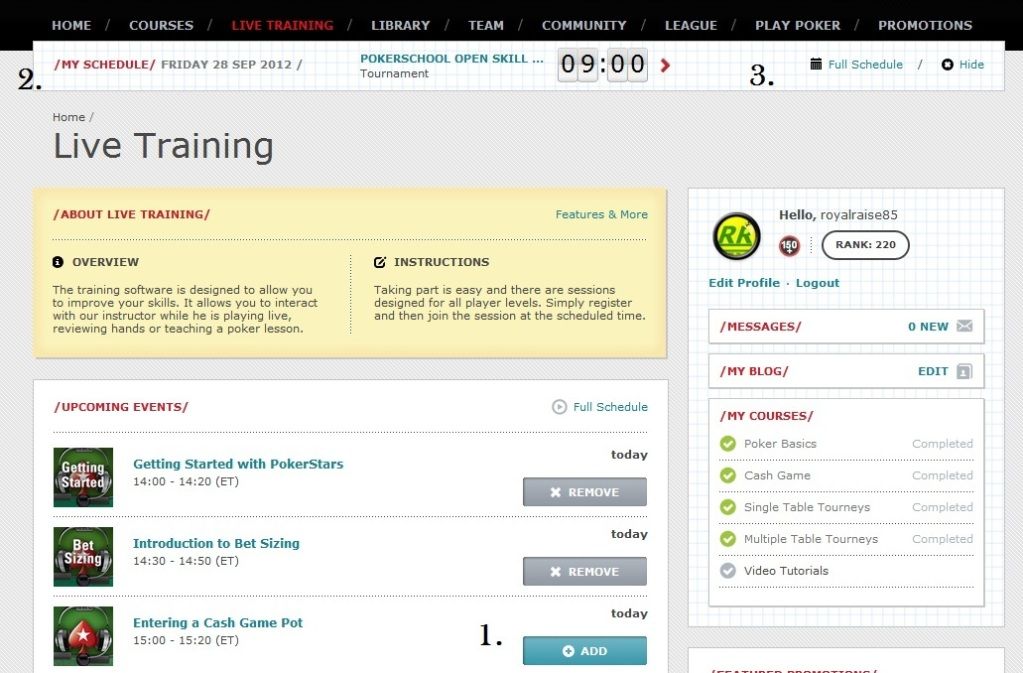
Task: Open the Poker Basics course
Action: pyautogui.click(x=780, y=443)
